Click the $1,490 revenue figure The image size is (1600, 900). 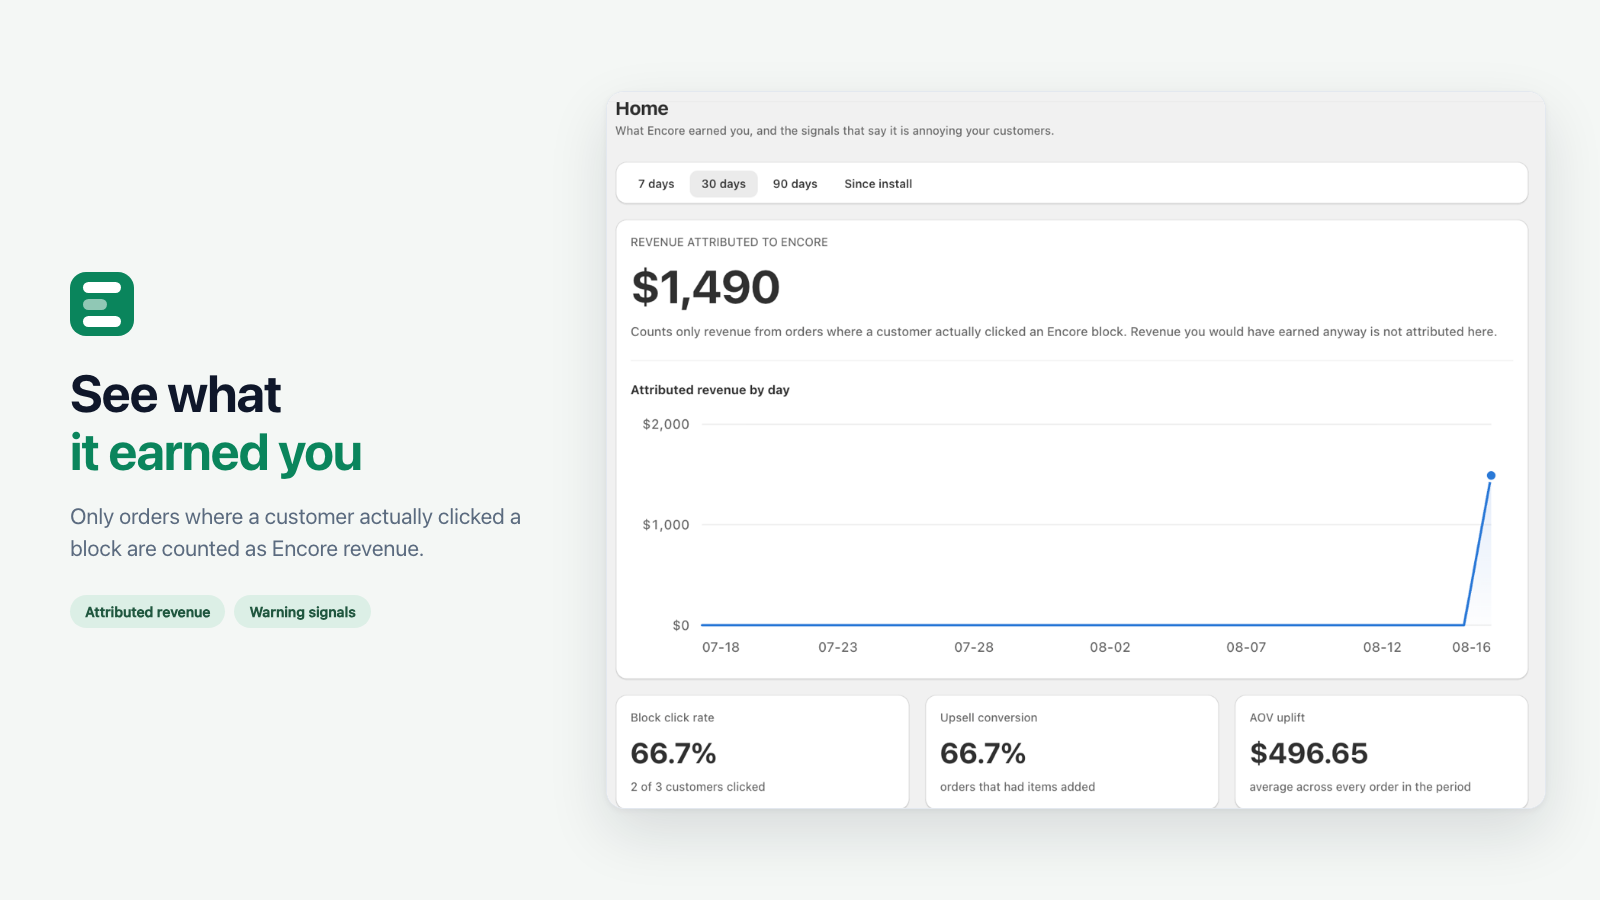705,288
